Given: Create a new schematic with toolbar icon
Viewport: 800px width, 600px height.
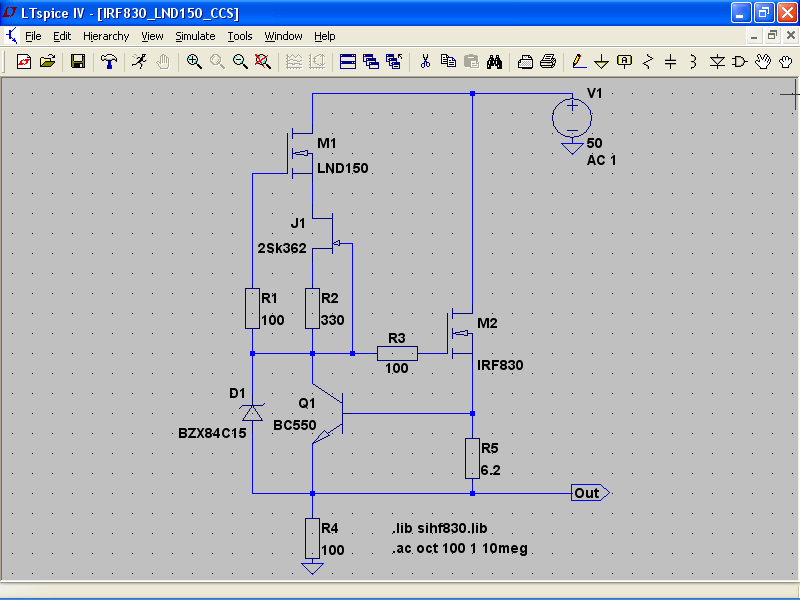Looking at the screenshot, I should pyautogui.click(x=23, y=62).
